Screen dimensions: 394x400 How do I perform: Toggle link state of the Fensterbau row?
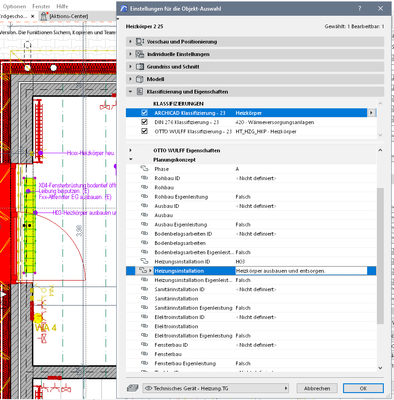coord(144,354)
